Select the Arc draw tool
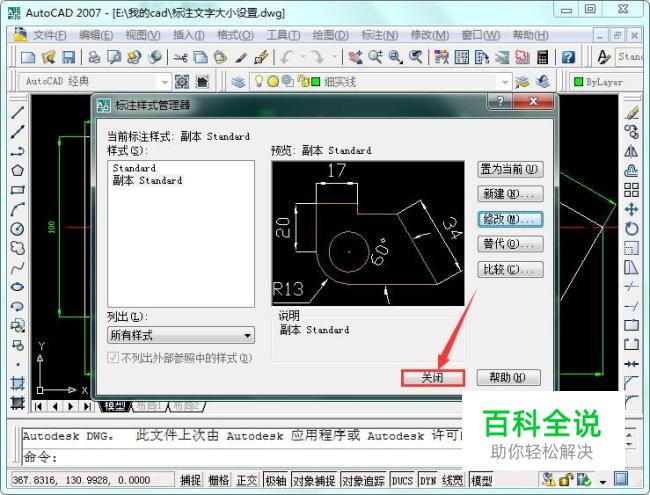Screen dimensions: 650x495 (x=17, y=209)
